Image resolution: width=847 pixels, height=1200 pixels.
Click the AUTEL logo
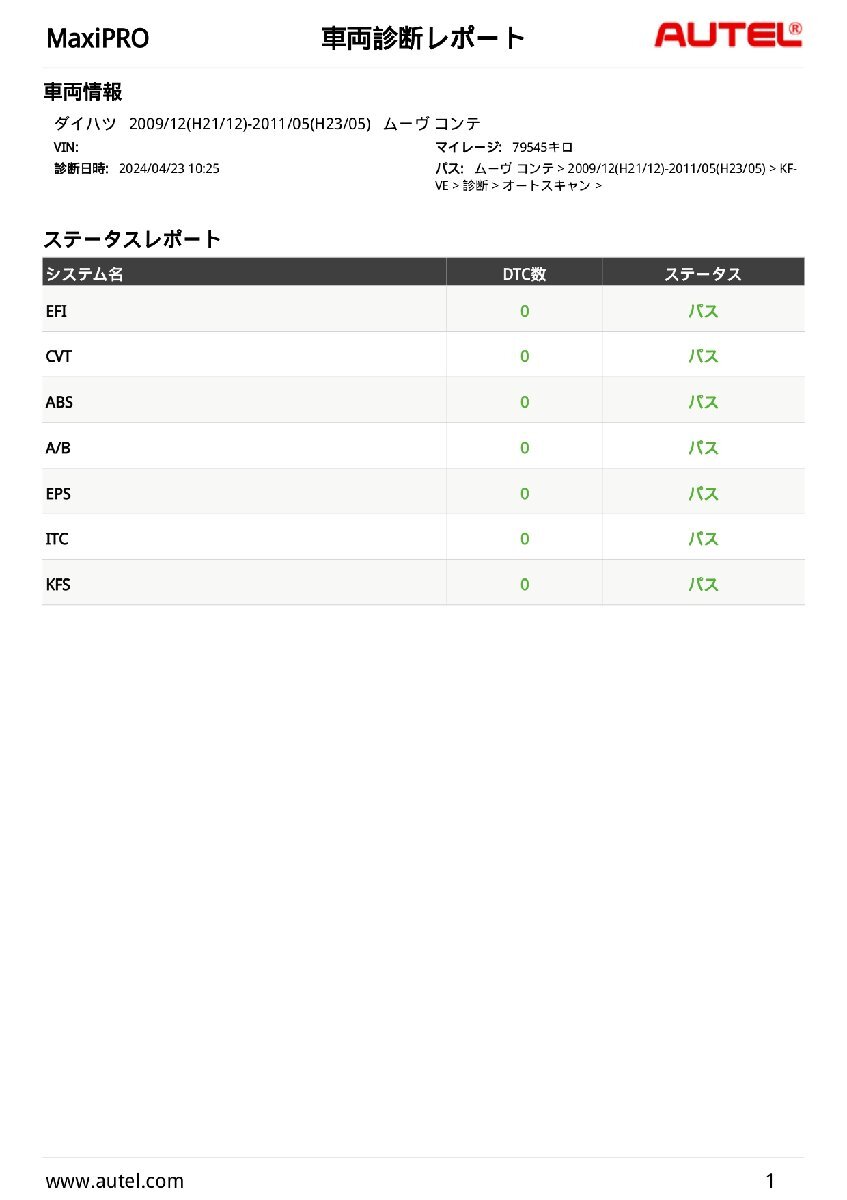pos(727,36)
